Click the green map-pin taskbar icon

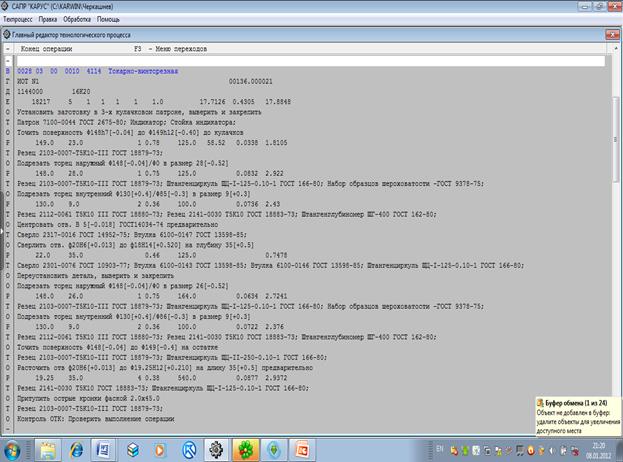[274, 450]
